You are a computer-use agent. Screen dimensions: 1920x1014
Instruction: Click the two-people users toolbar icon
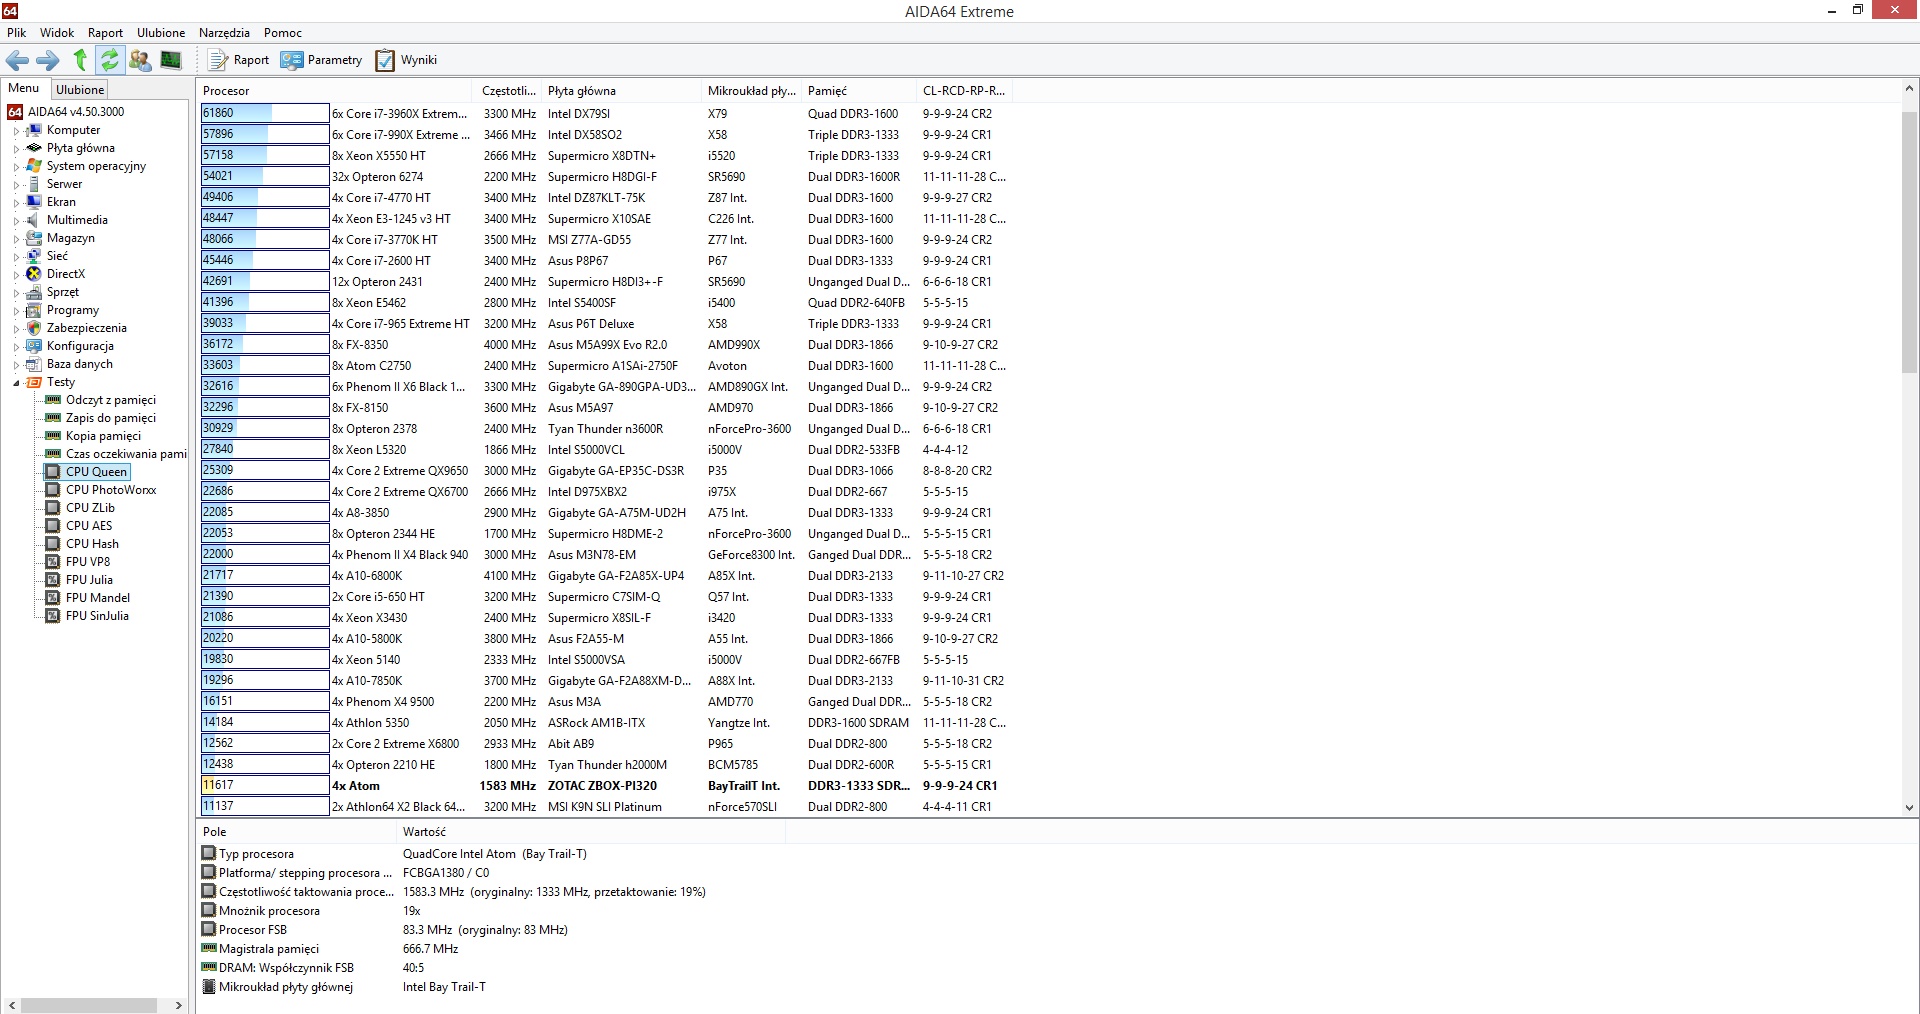tap(140, 60)
